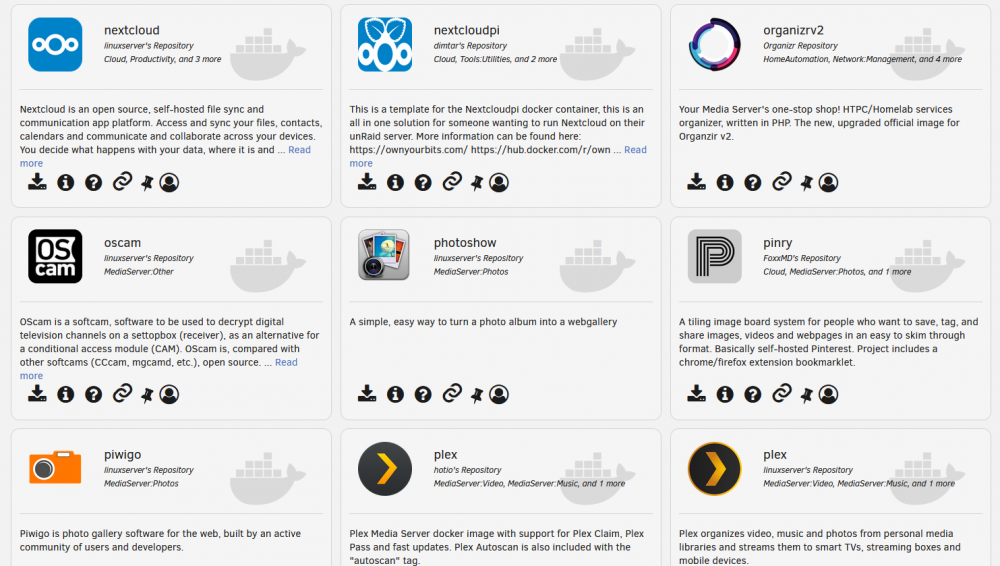Click the link icon for organizrv2
Image resolution: width=1000 pixels, height=566 pixels.
pos(781,182)
